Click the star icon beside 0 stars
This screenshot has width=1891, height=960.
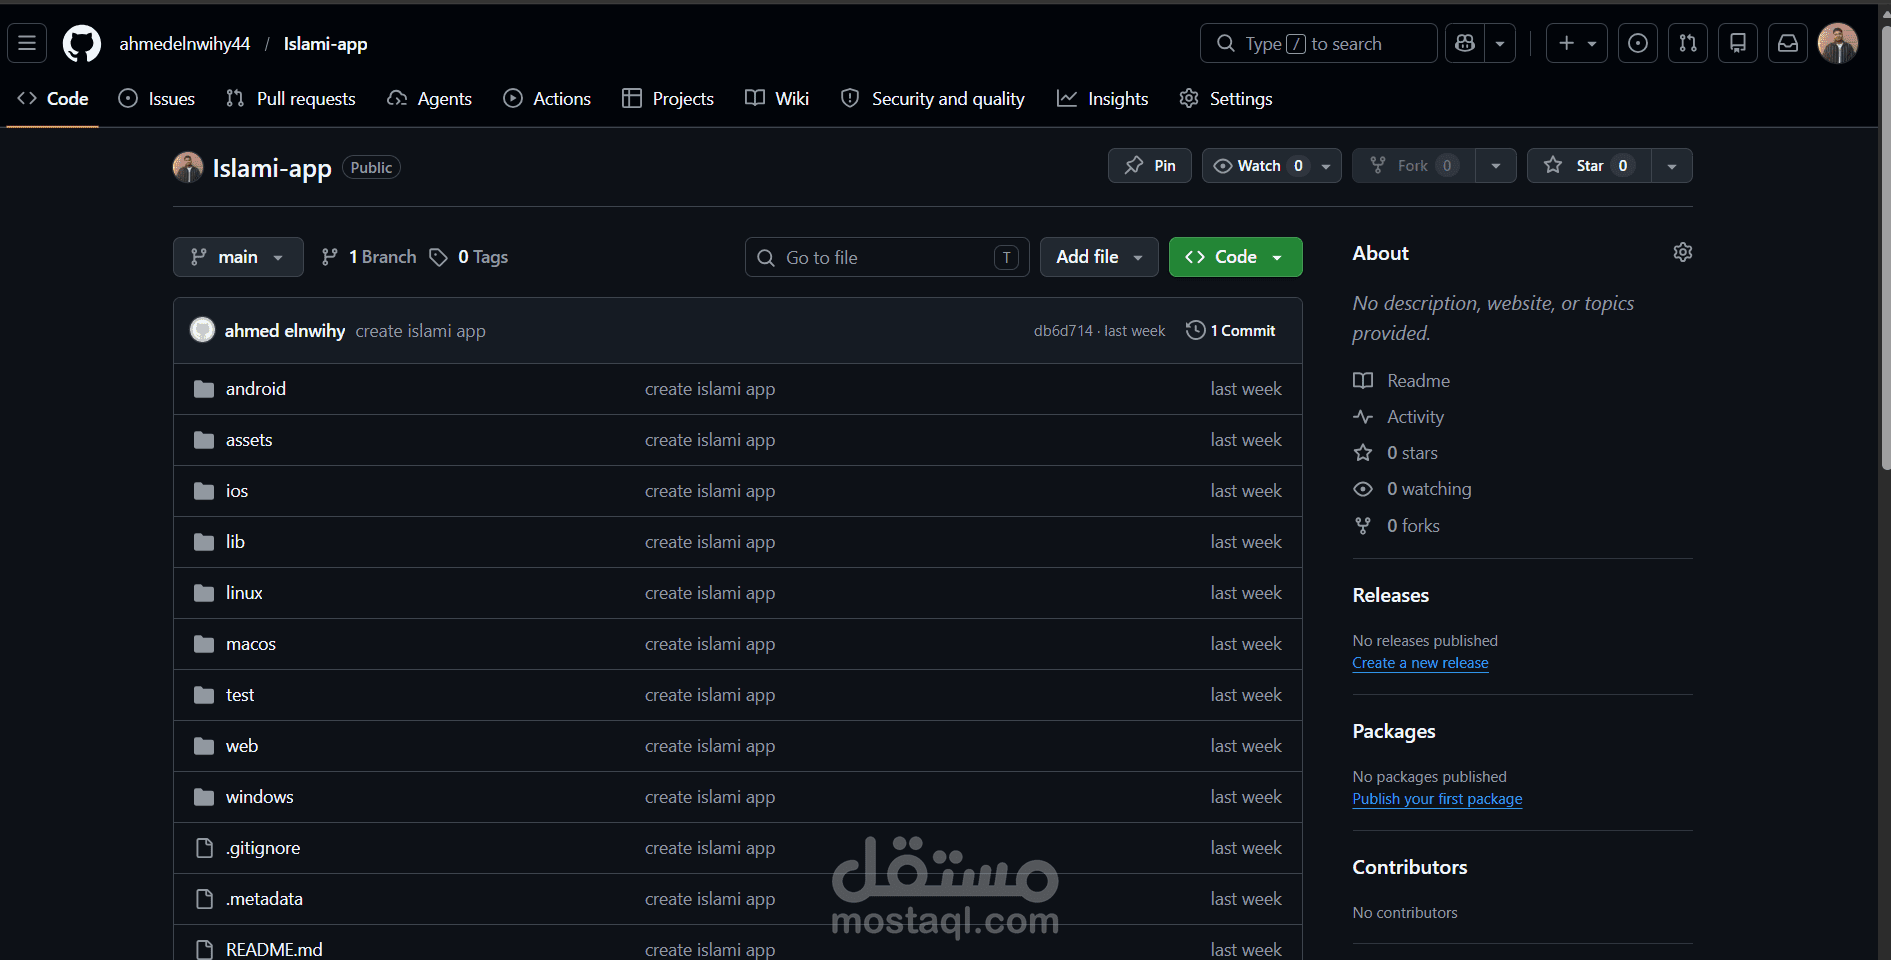point(1363,453)
